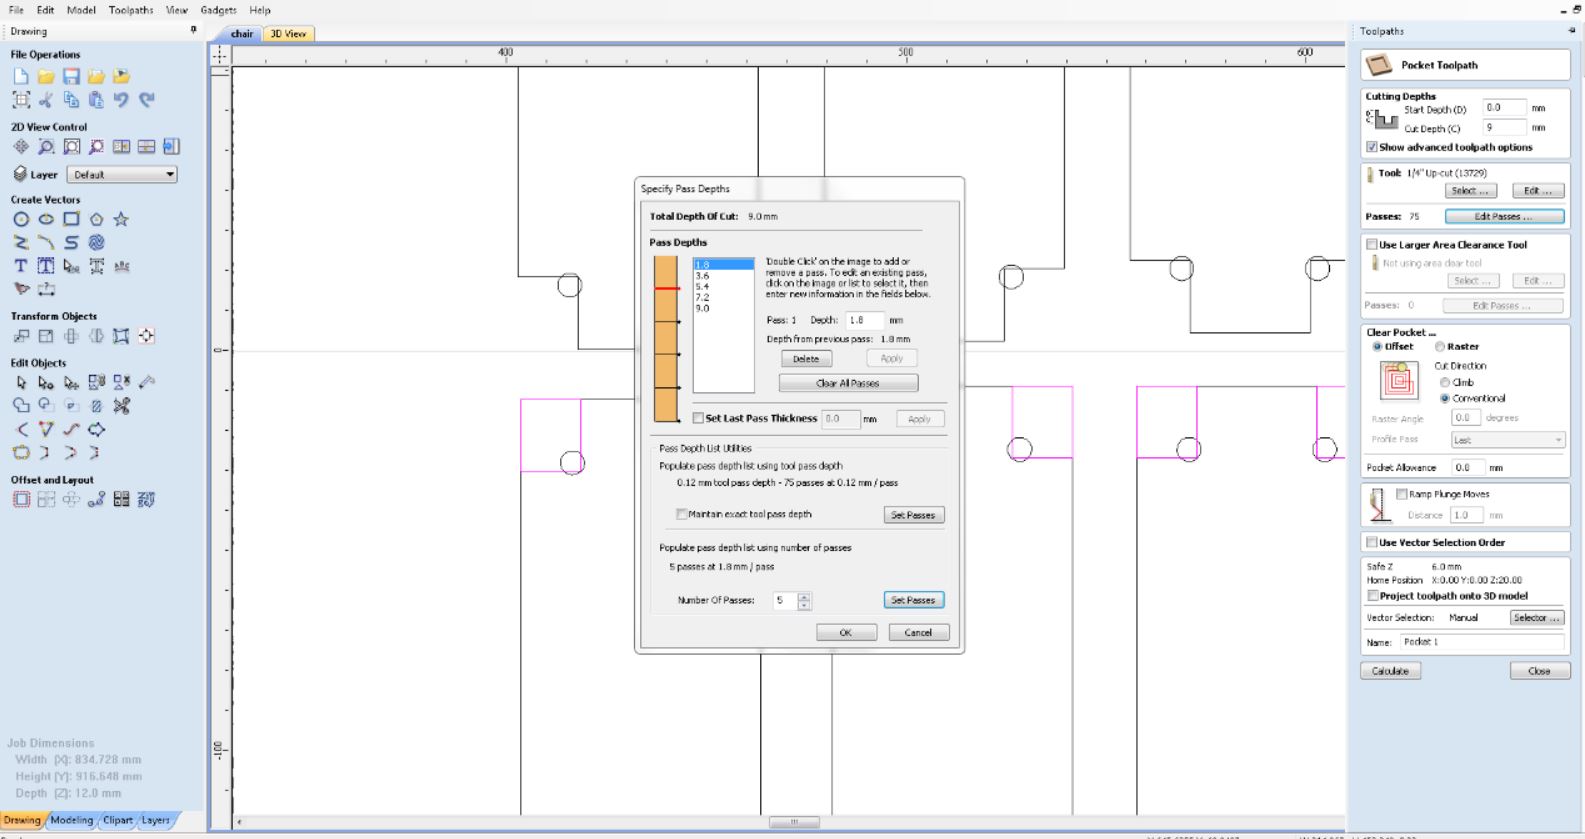Enable Use Larger Area Clearance Tool

pyautogui.click(x=1372, y=244)
